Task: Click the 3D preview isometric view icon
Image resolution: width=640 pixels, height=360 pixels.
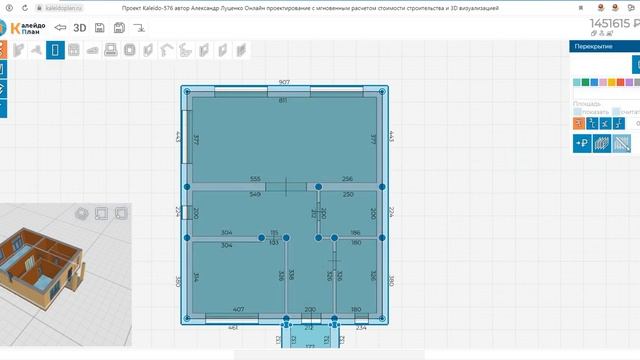Action: (x=82, y=213)
